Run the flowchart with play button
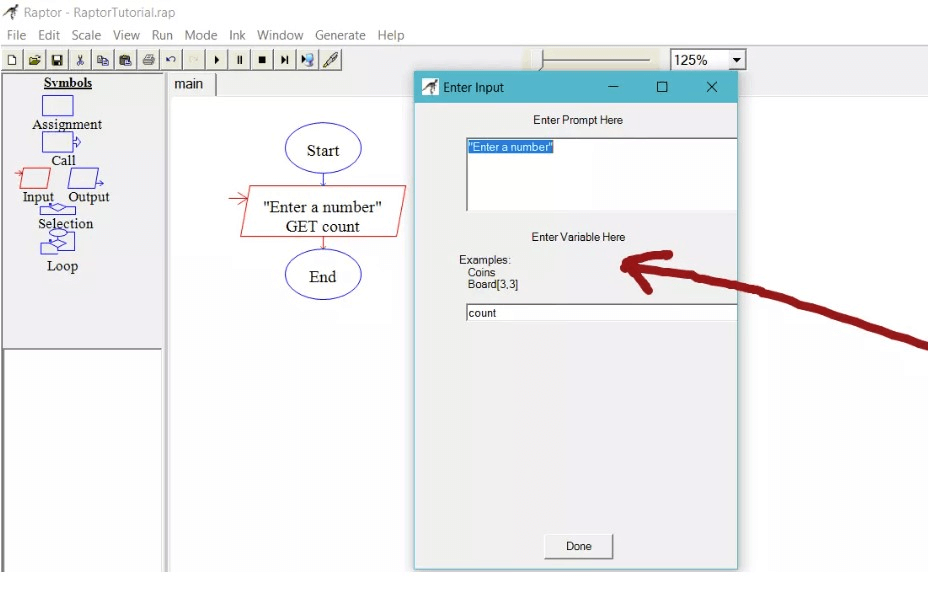928x595 pixels. (217, 60)
